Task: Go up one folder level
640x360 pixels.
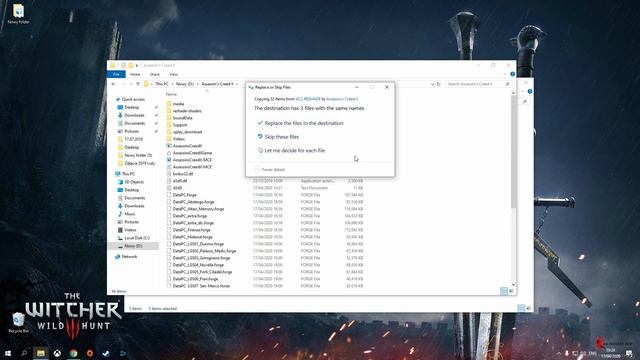Action: tap(138, 84)
